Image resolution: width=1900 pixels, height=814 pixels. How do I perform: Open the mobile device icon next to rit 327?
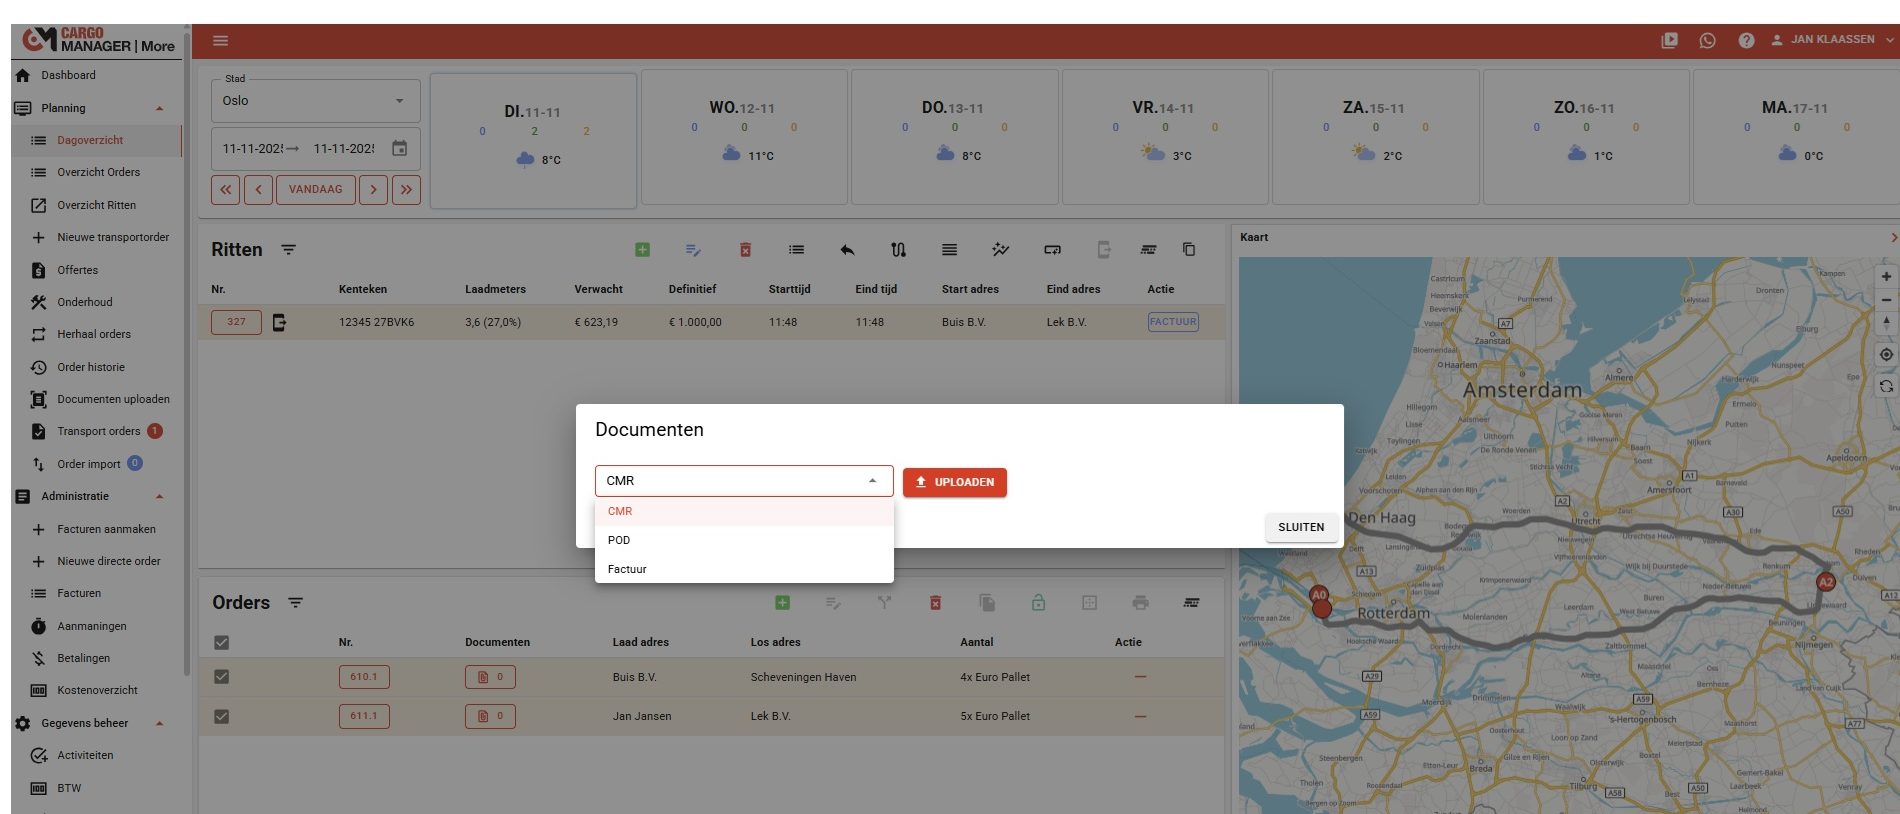tap(279, 322)
